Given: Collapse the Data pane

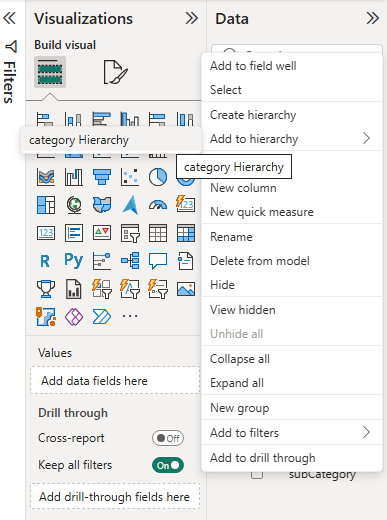Looking at the screenshot, I should [373, 18].
